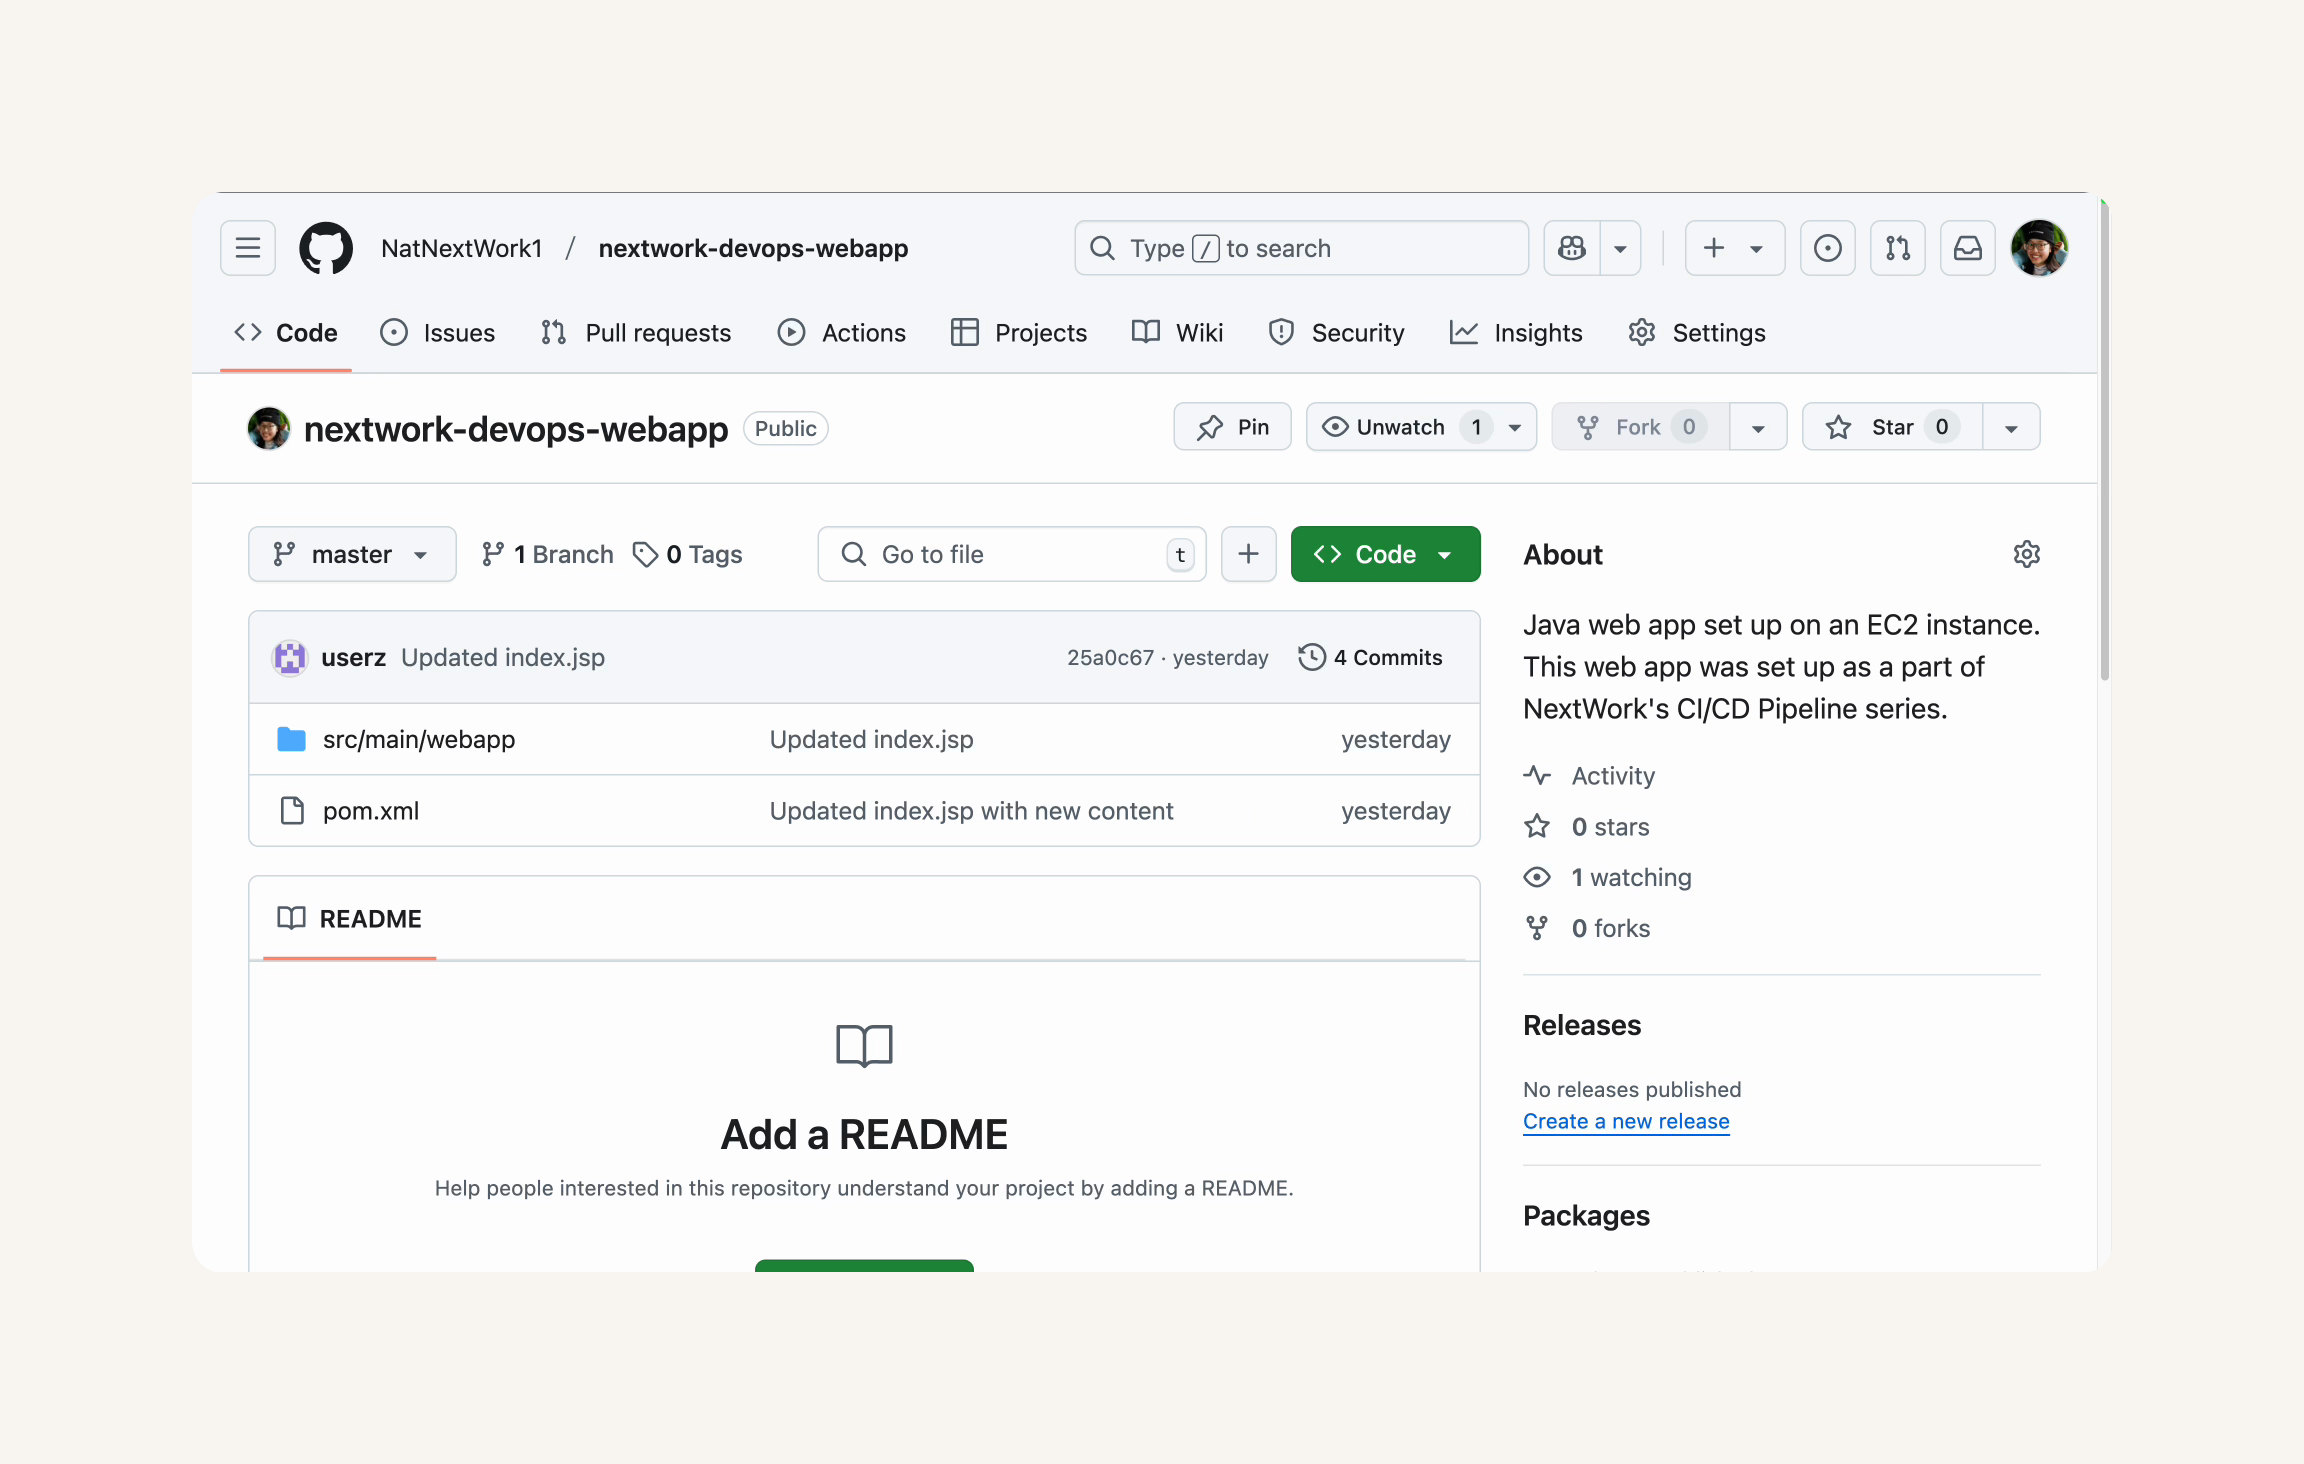
Task: Open the user profile avatar menu
Action: click(x=2040, y=248)
